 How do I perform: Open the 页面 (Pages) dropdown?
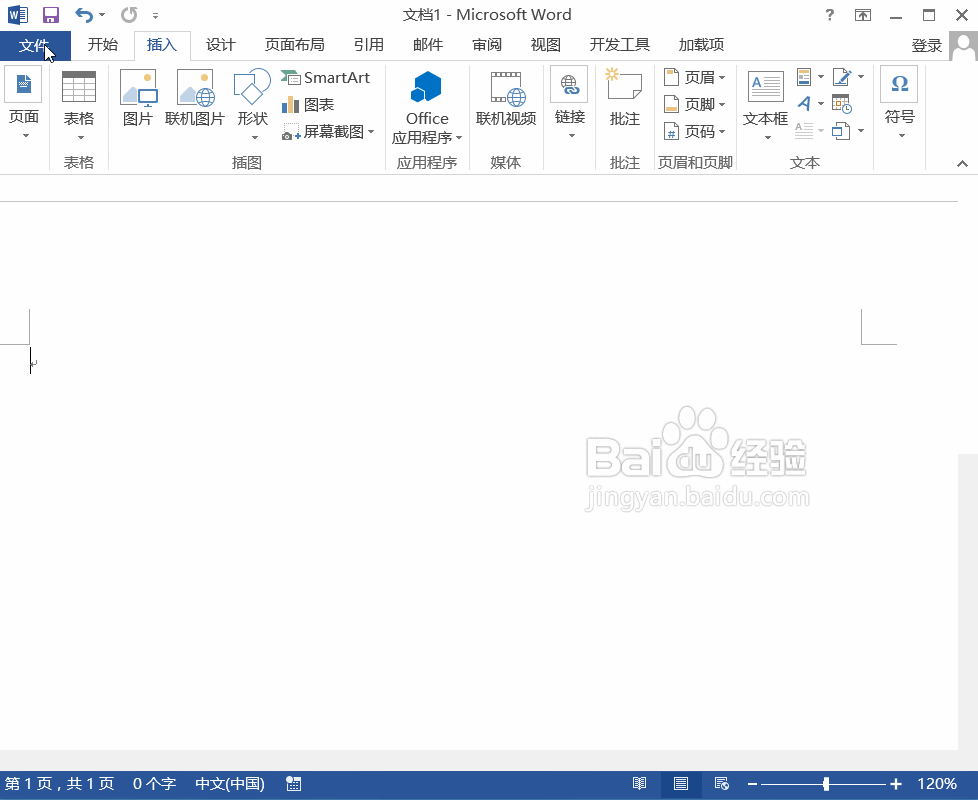pos(24,104)
